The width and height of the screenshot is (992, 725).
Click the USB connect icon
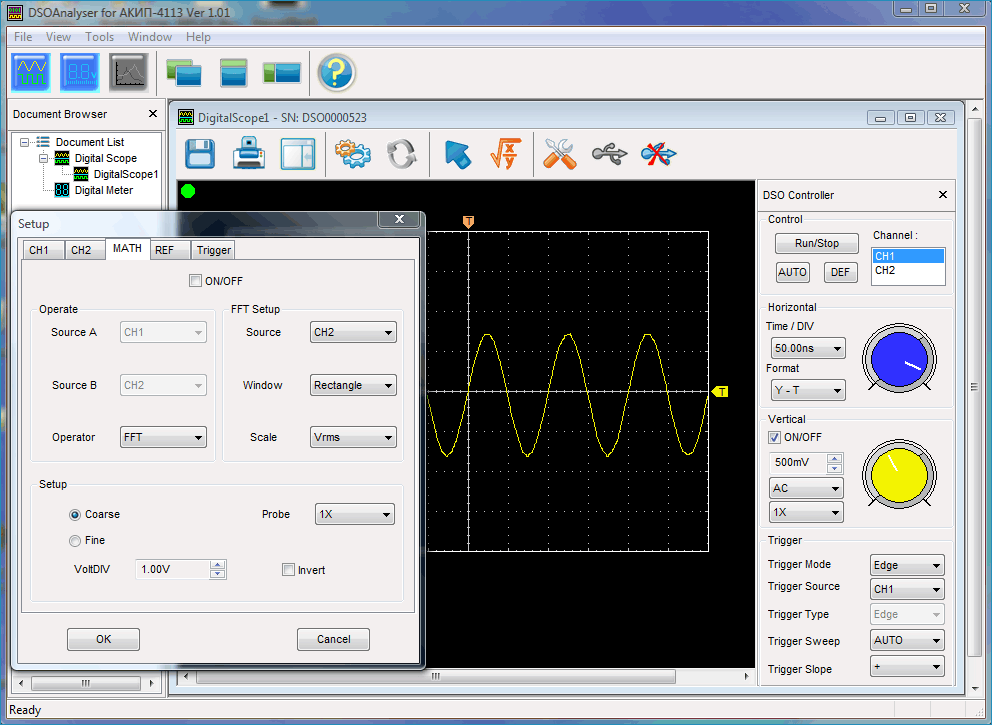(x=609, y=154)
